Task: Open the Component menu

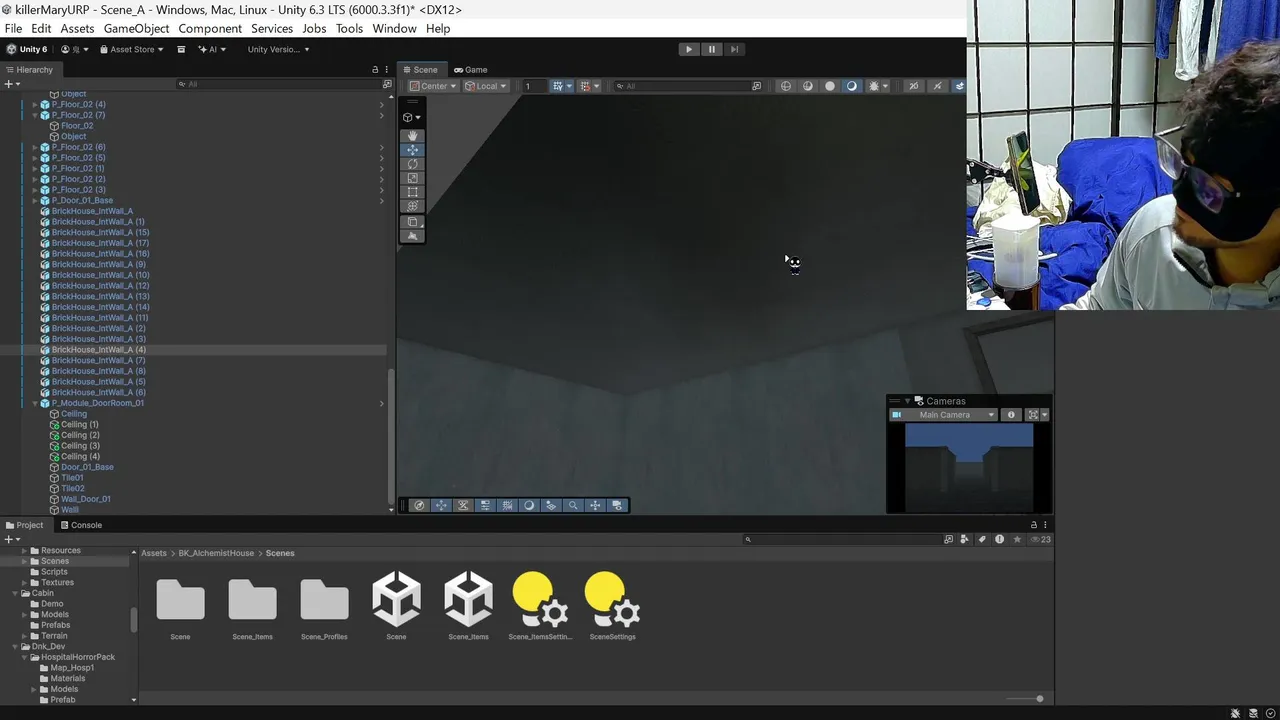Action: pos(210,28)
